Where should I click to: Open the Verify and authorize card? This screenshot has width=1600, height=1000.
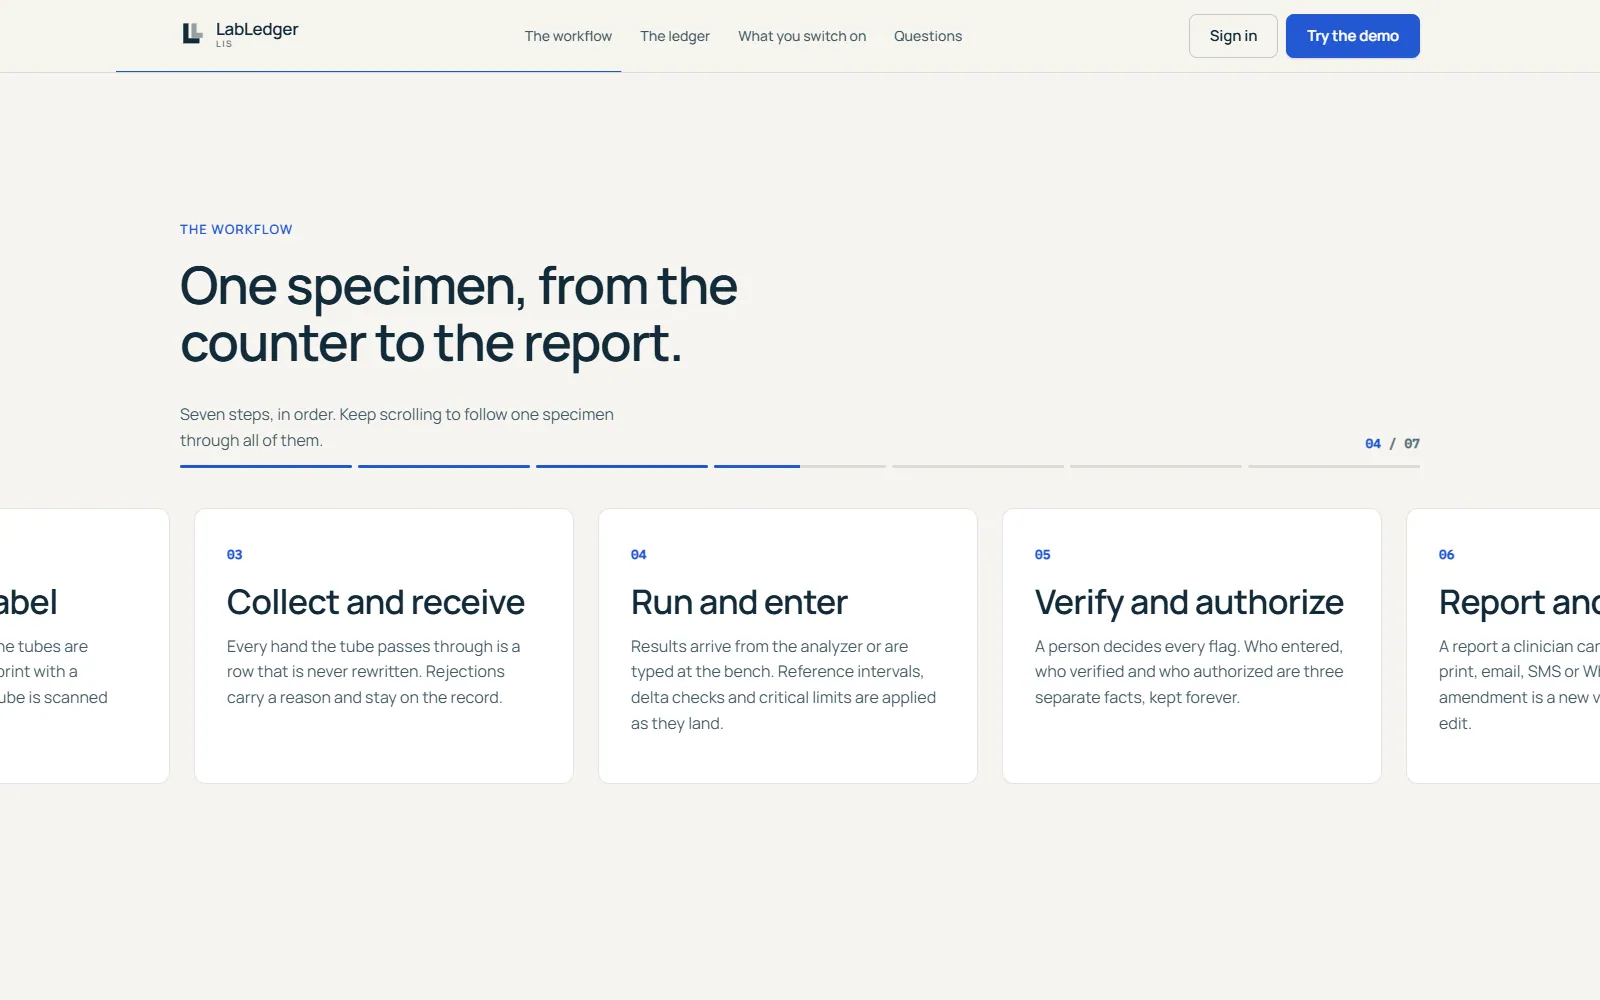1192,646
